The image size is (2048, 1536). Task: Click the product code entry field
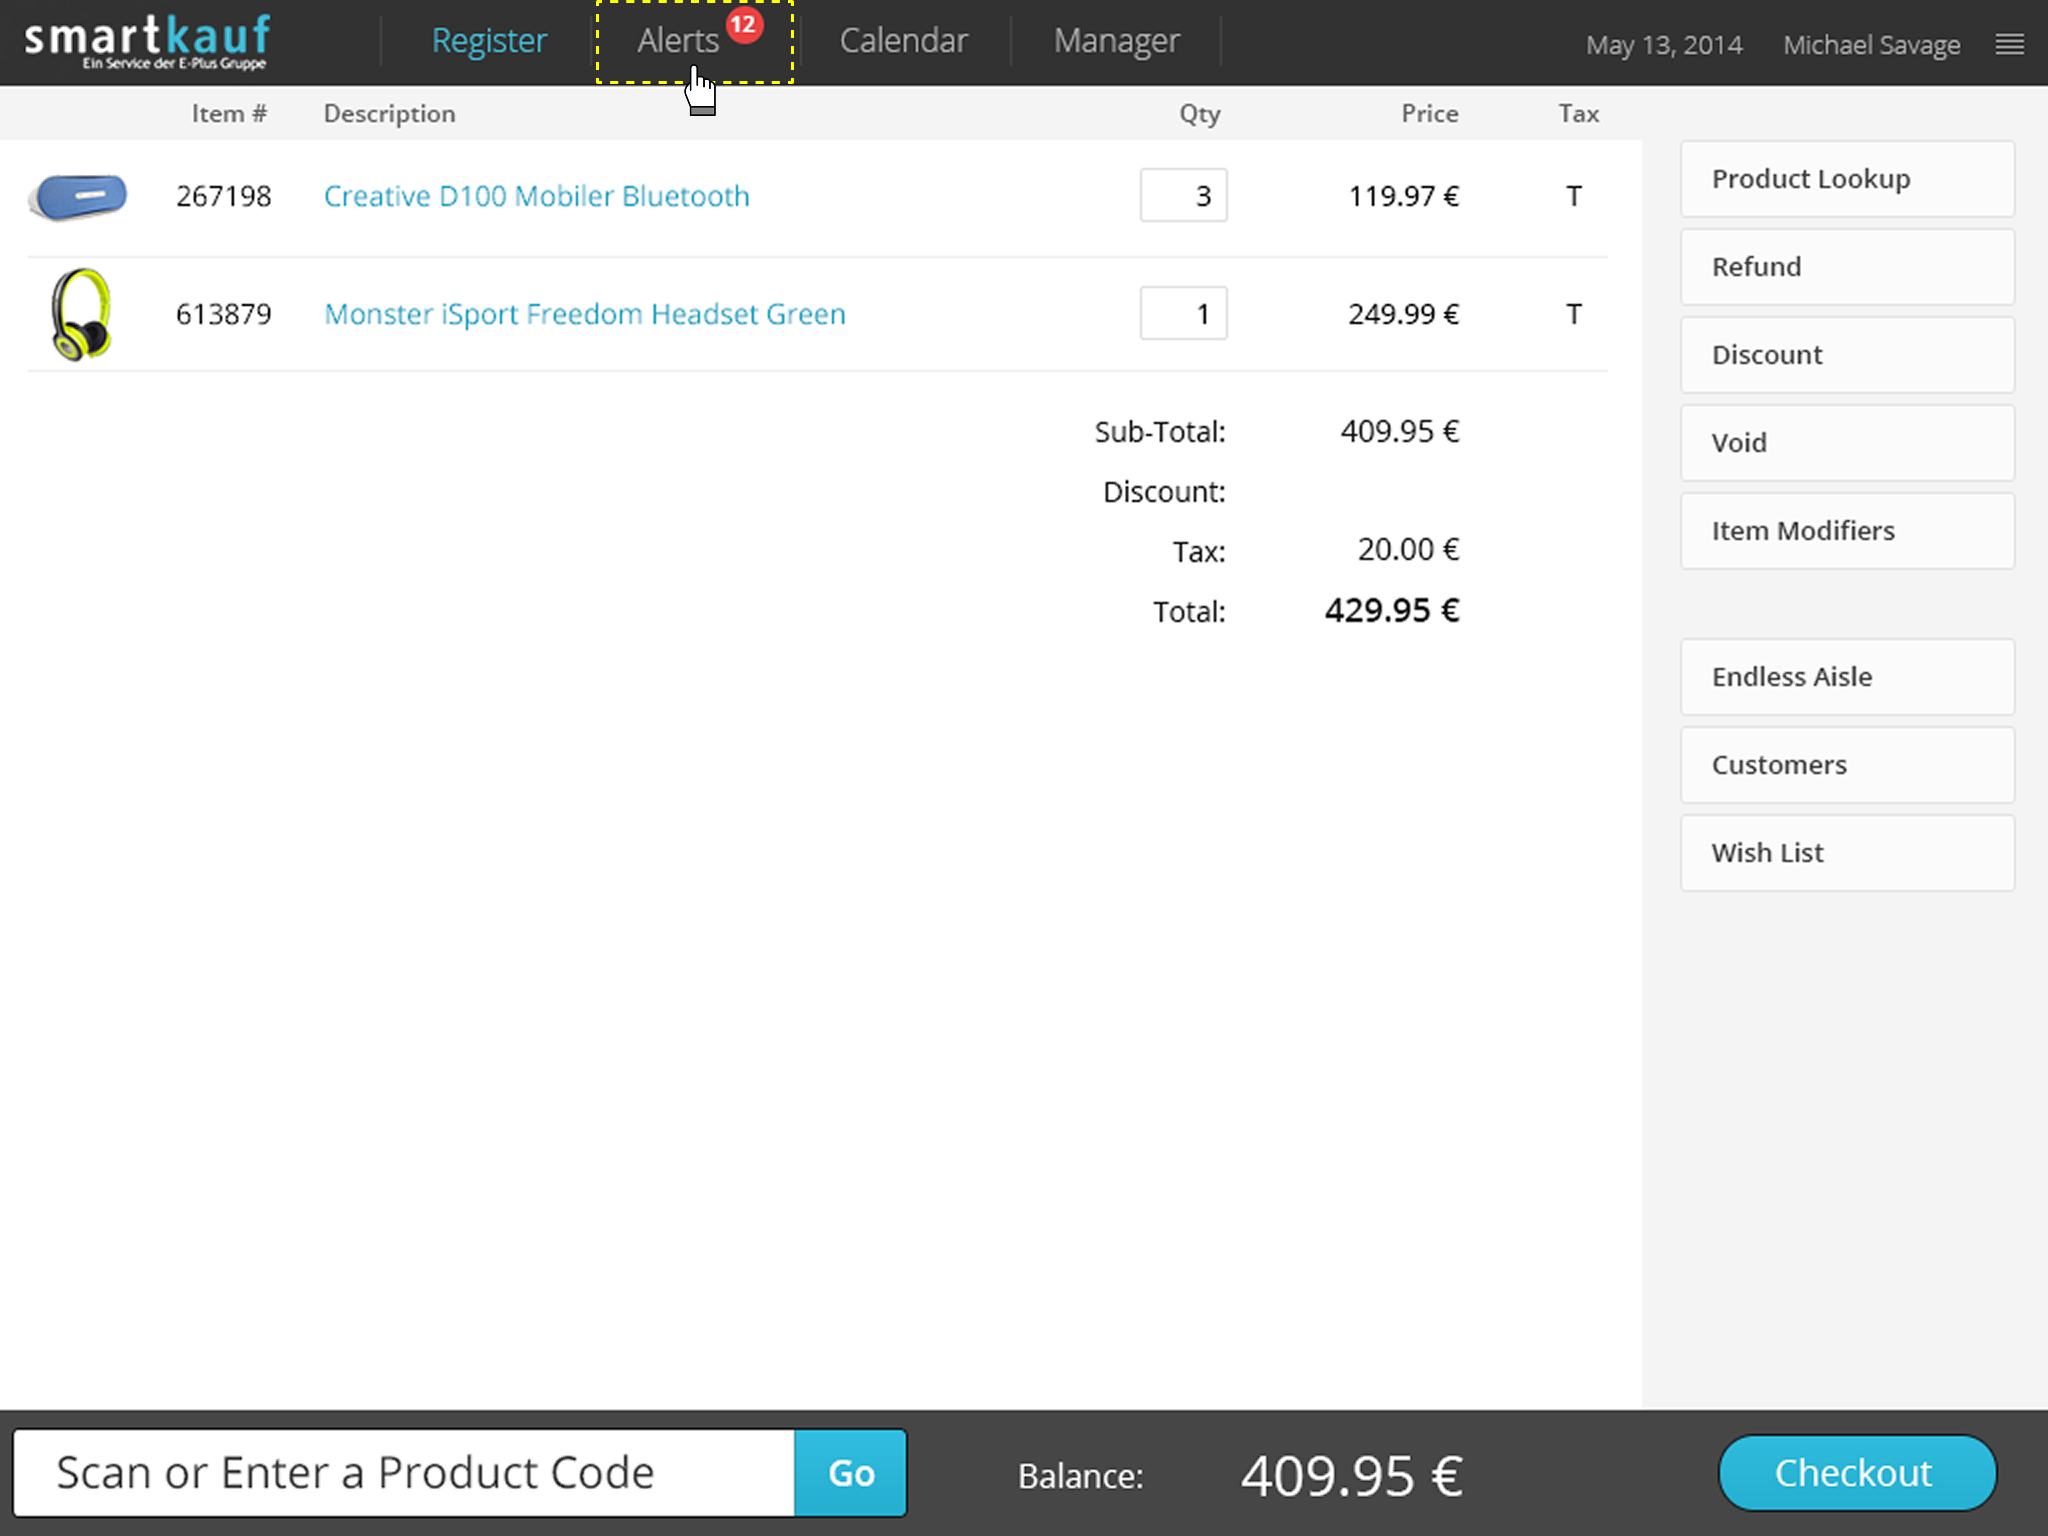404,1472
